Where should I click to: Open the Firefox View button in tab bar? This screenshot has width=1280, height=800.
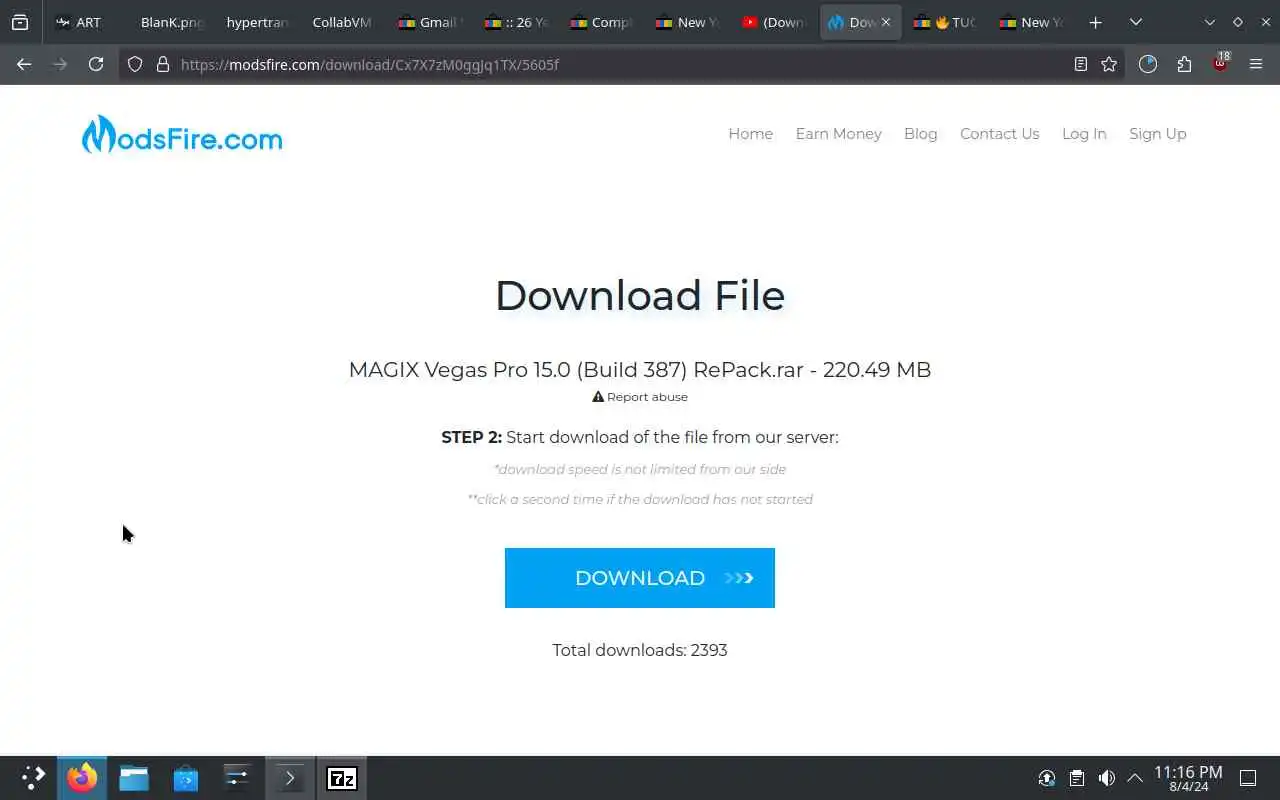coord(20,22)
